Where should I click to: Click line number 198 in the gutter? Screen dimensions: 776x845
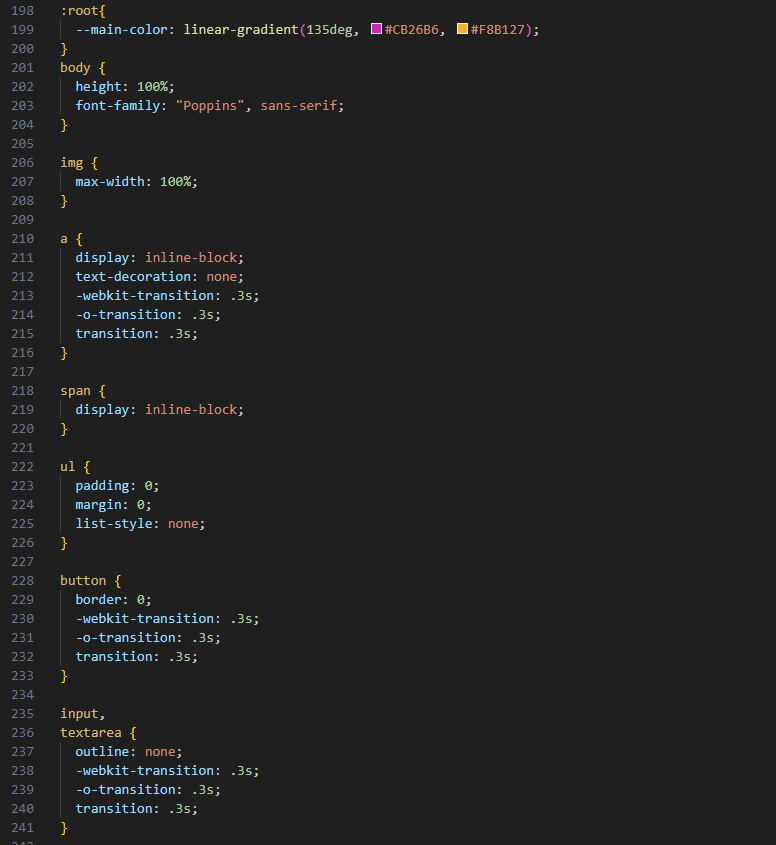21,11
